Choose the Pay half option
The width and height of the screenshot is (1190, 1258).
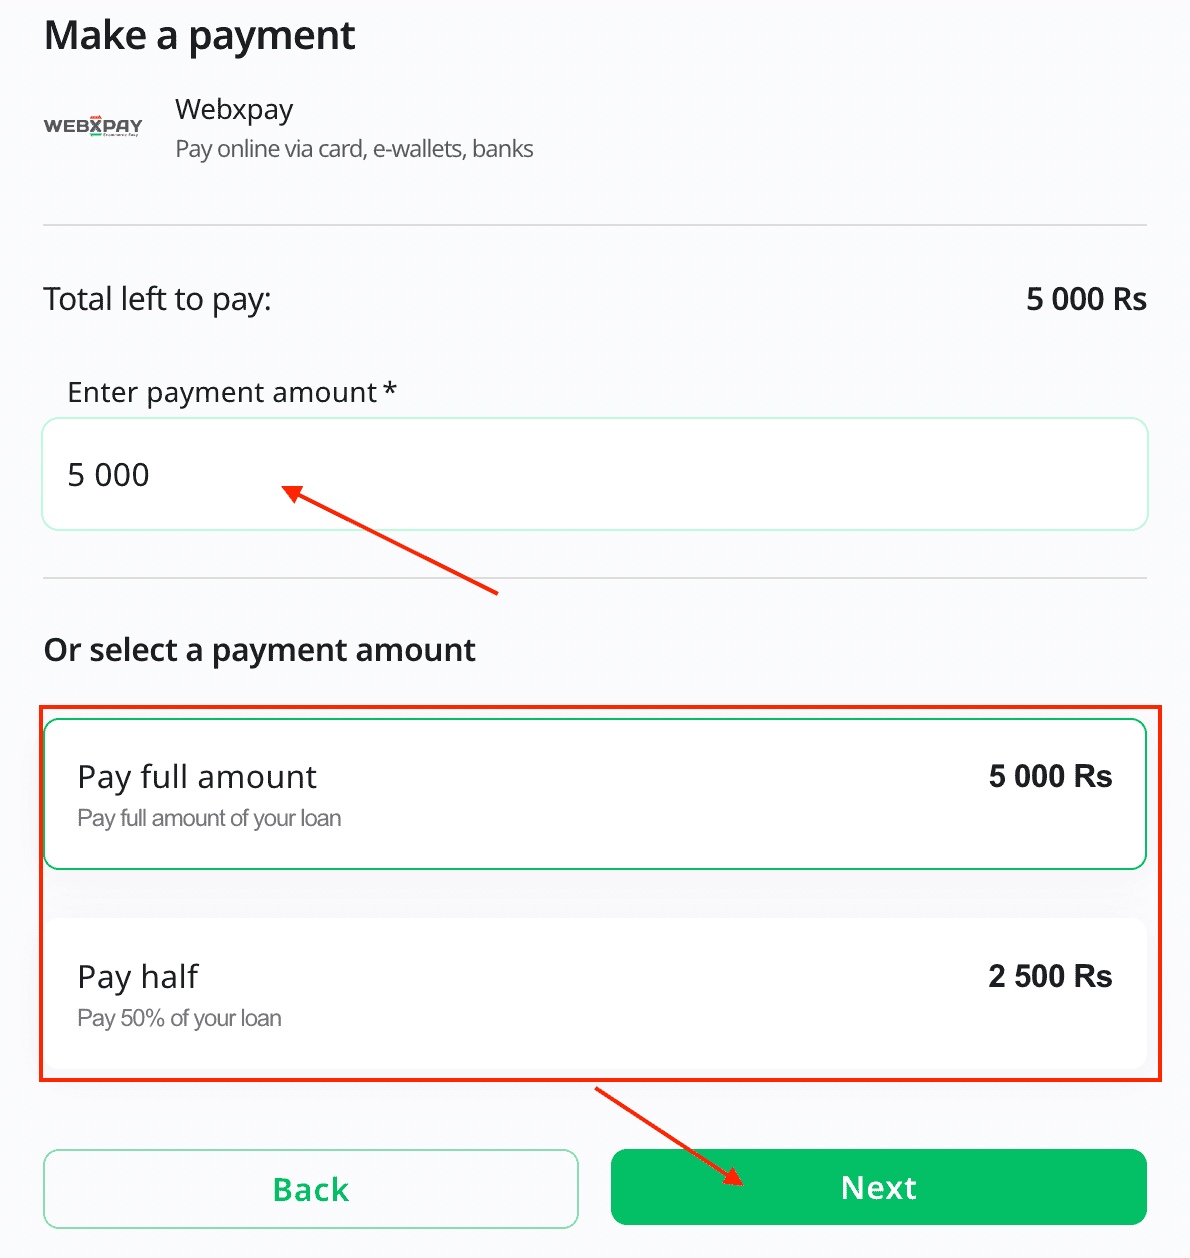pyautogui.click(x=594, y=994)
